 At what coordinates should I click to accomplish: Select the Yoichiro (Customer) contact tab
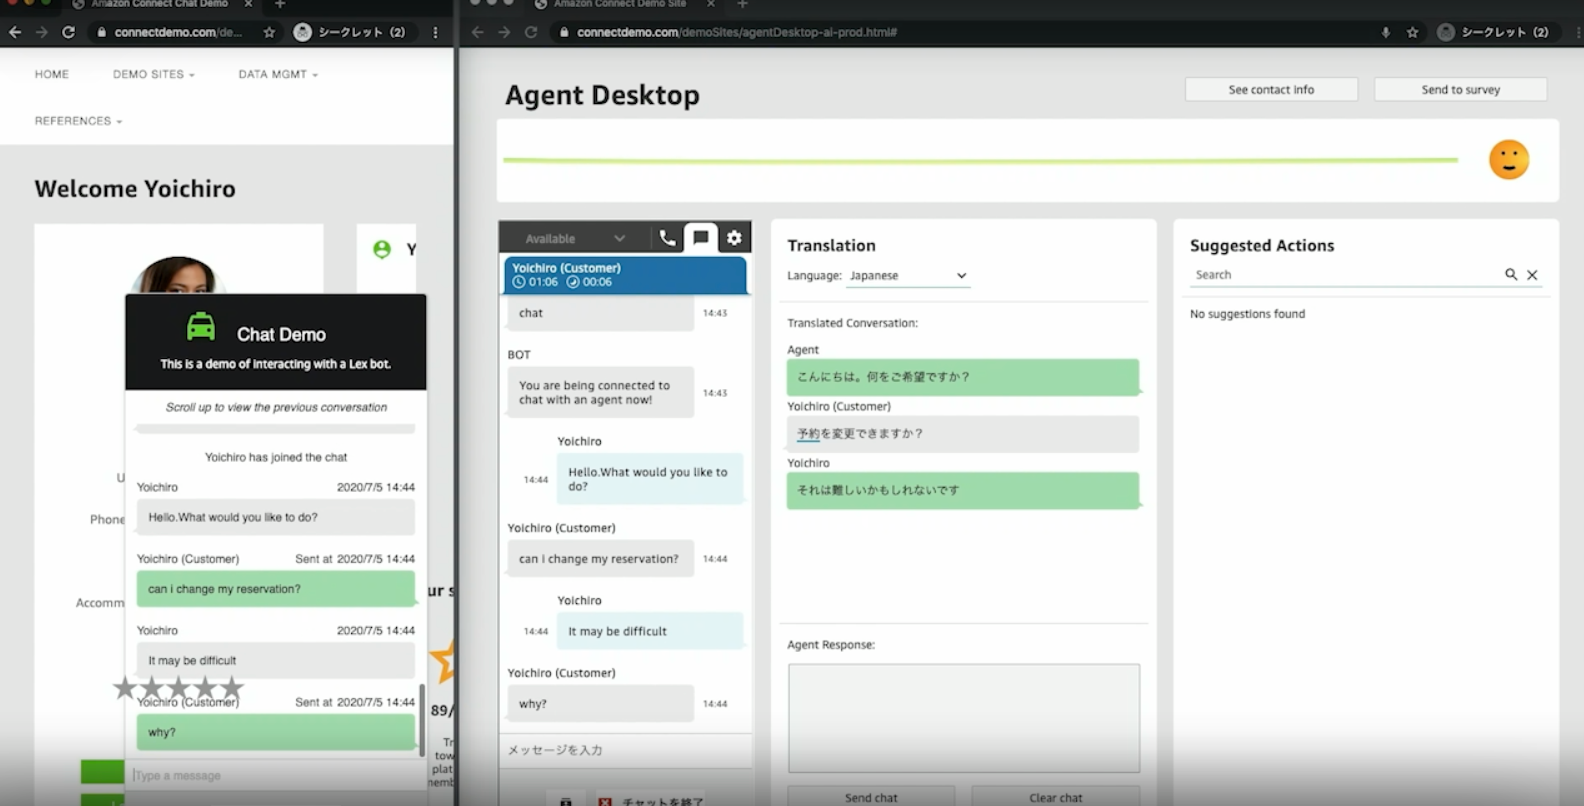(625, 275)
